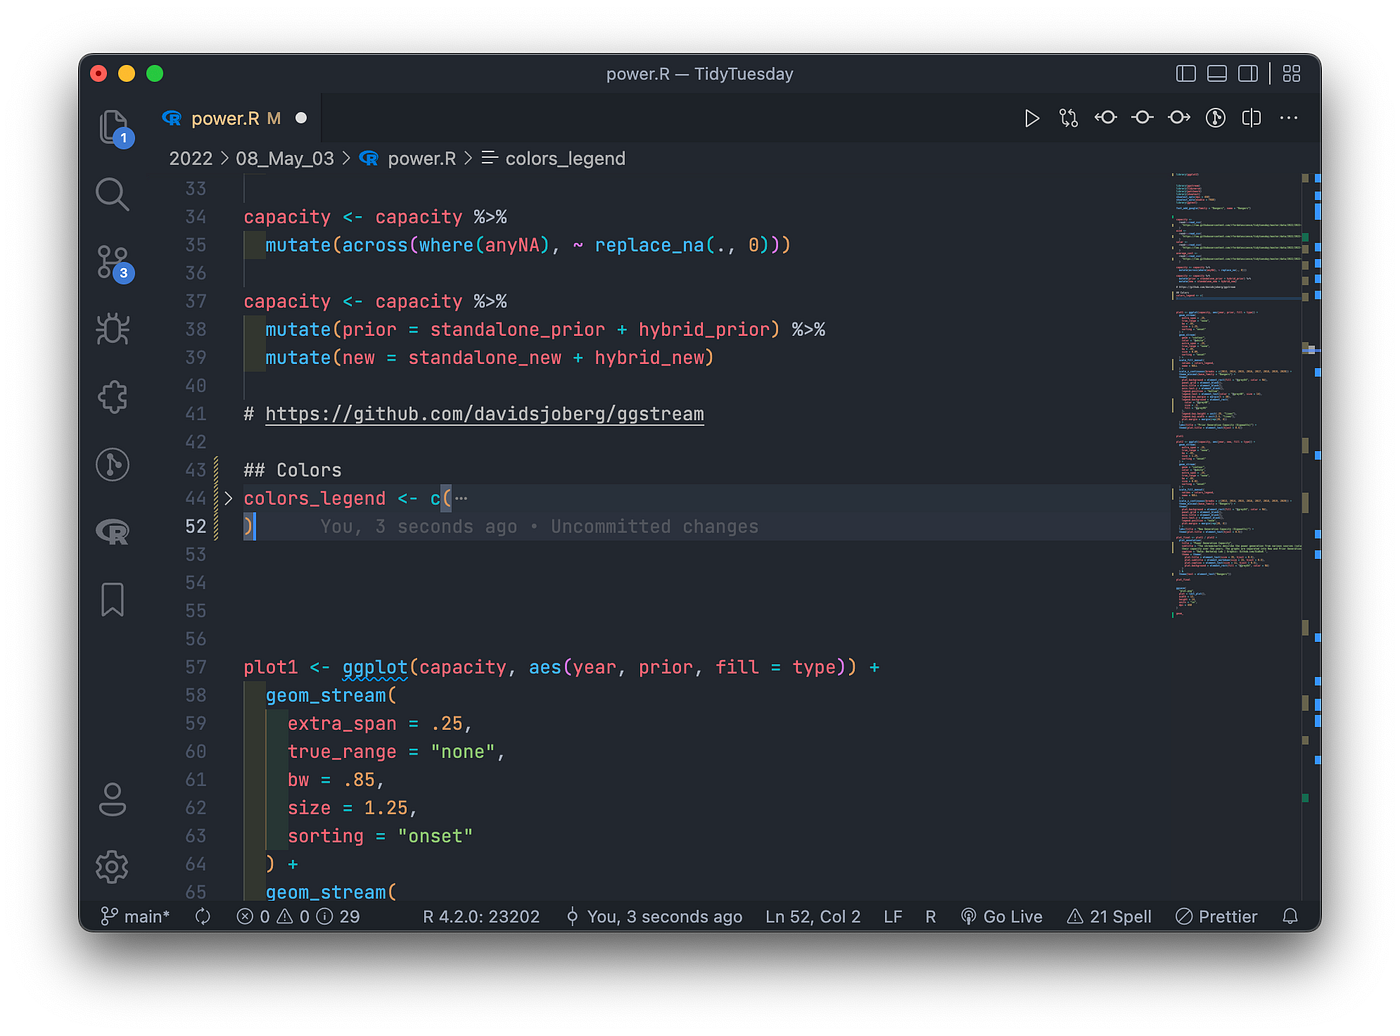Image resolution: width=1400 pixels, height=1036 pixels.
Task: Toggle the spell checker showing 21 issues
Action: (1108, 916)
